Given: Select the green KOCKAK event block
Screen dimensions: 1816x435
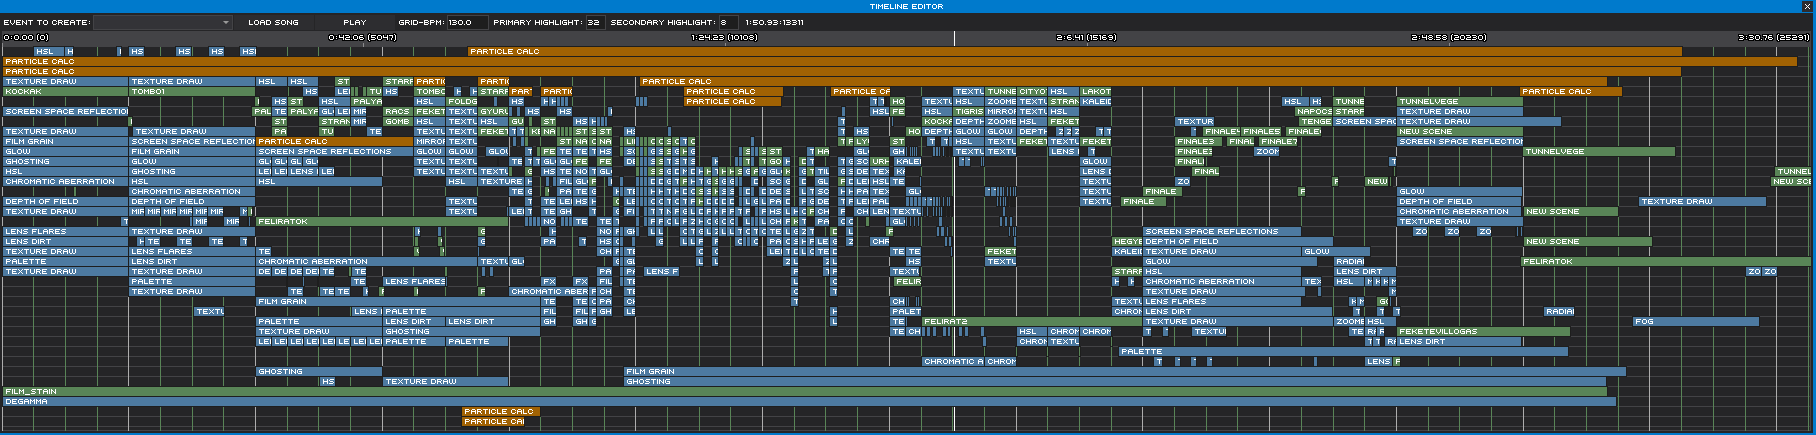Looking at the screenshot, I should point(65,92).
